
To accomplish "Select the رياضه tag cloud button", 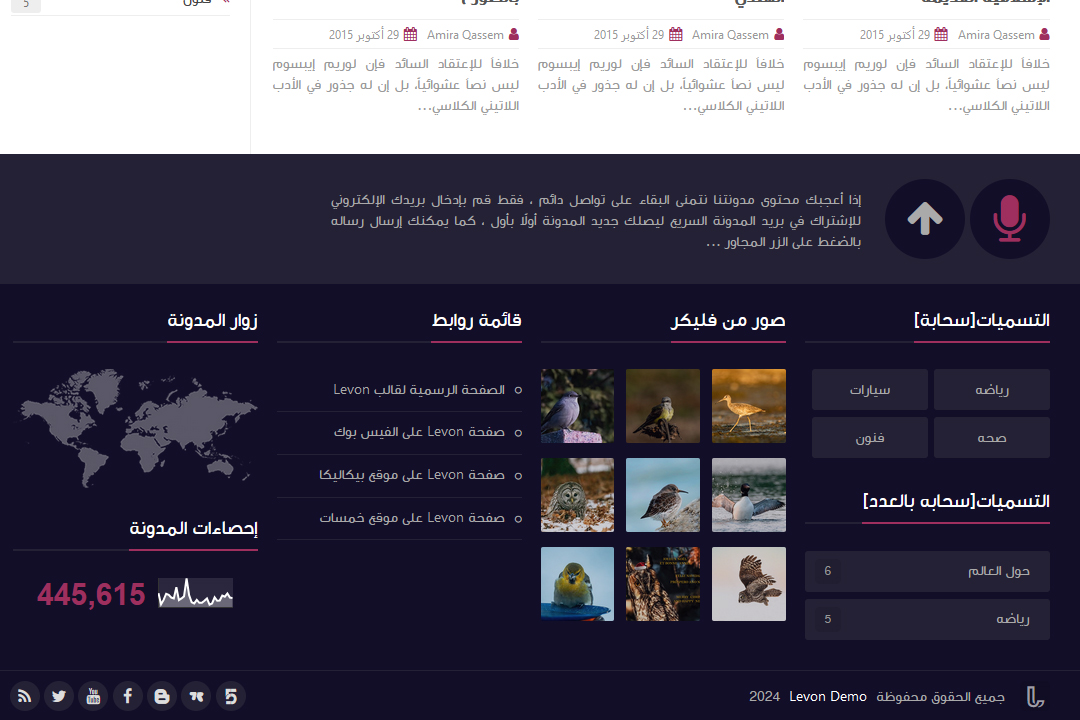I will point(992,389).
